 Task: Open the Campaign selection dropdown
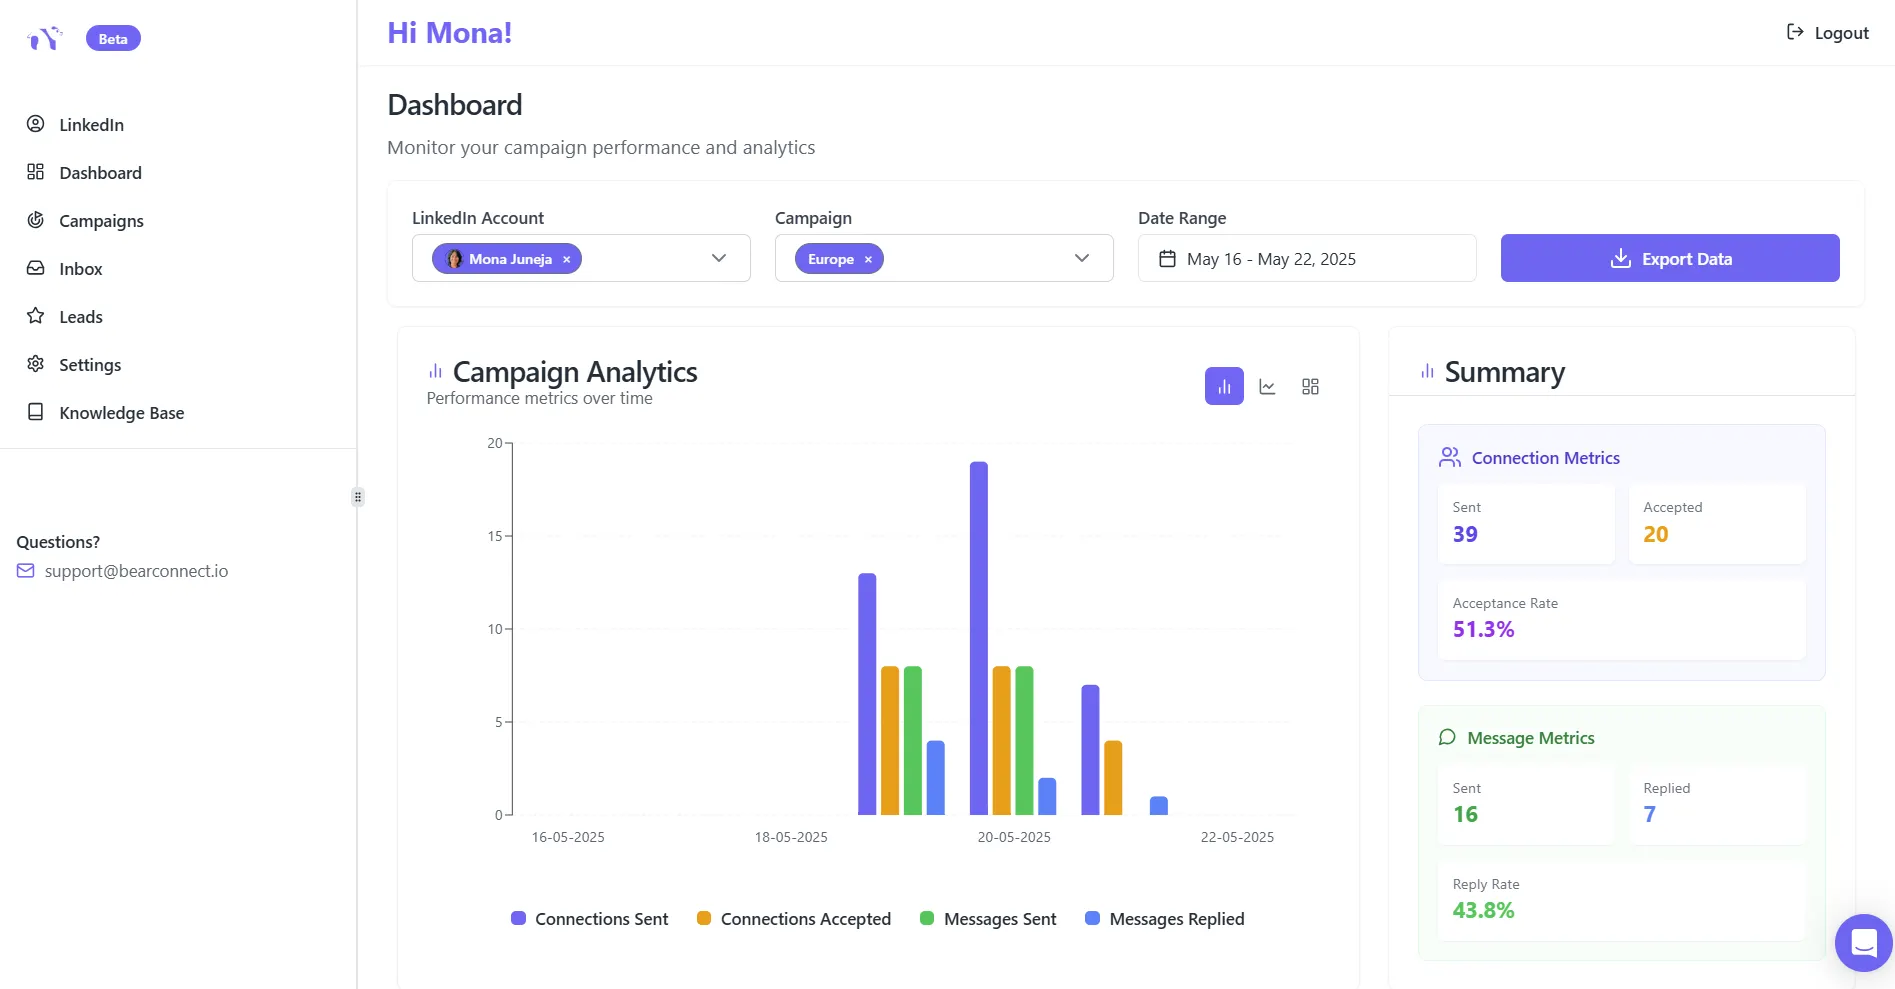pos(1081,258)
